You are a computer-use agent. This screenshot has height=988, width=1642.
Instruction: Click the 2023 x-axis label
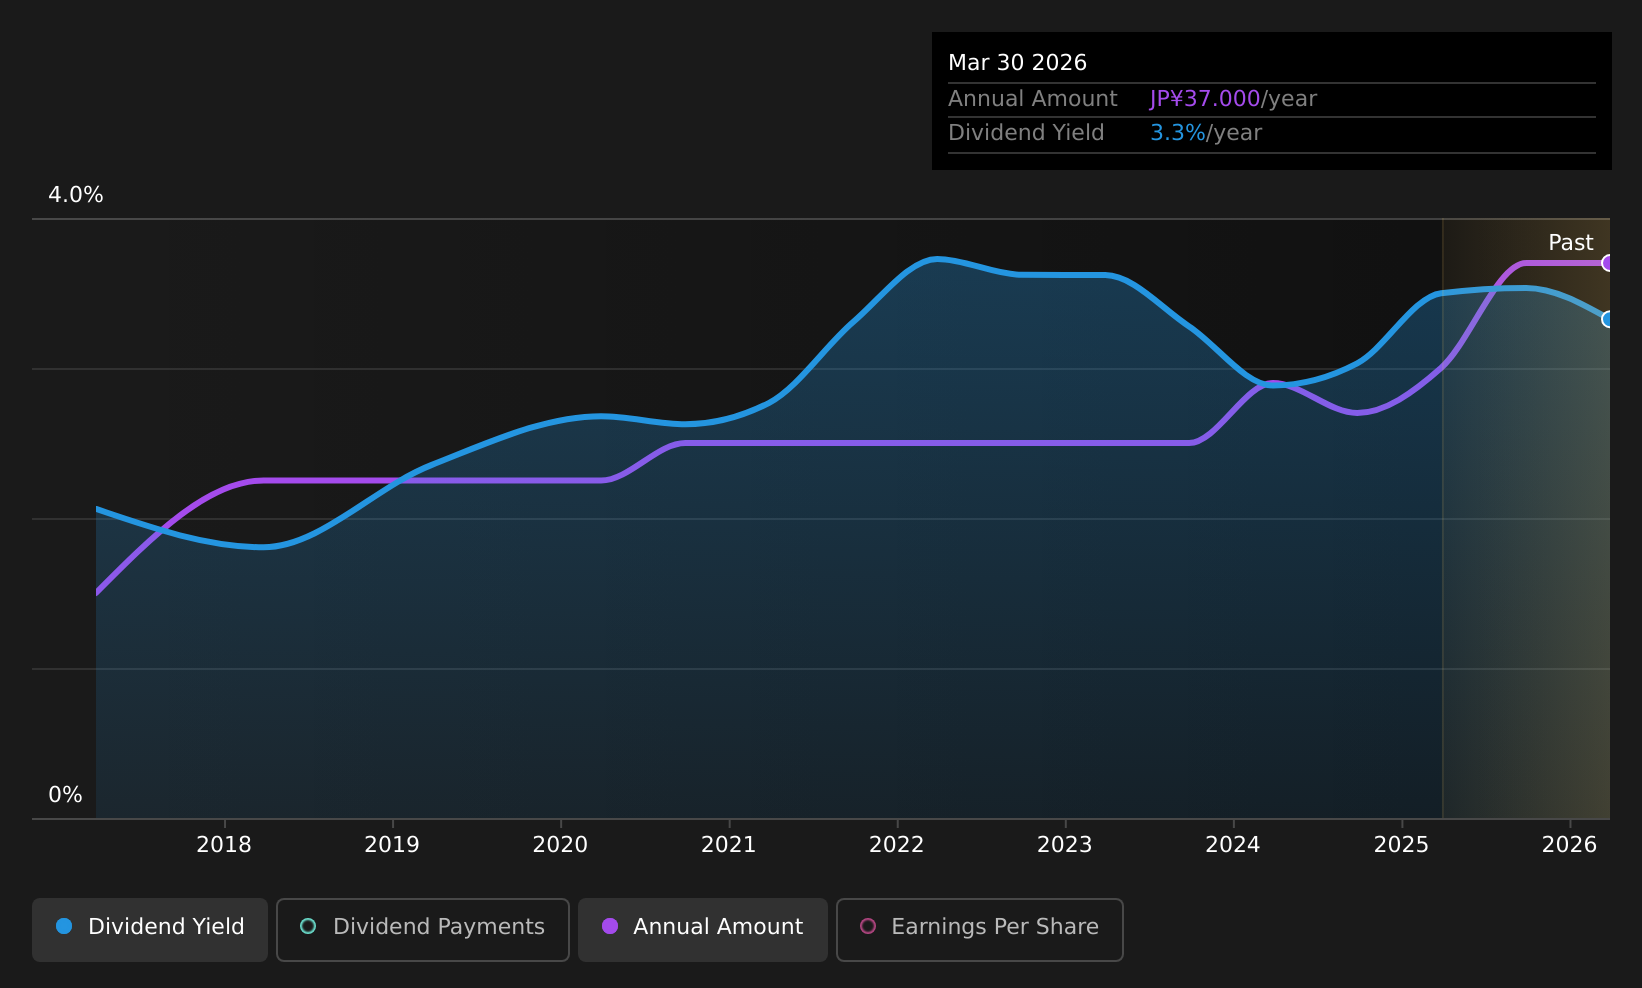[1065, 845]
